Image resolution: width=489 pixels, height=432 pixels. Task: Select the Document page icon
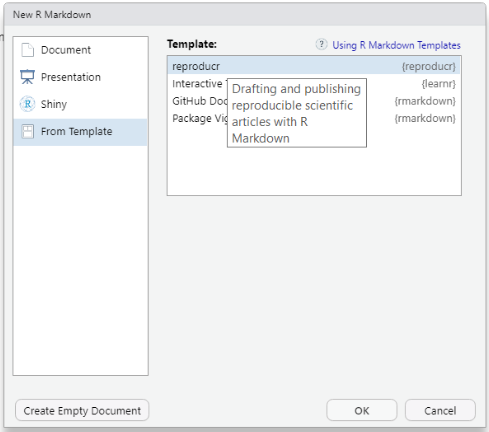(x=27, y=50)
